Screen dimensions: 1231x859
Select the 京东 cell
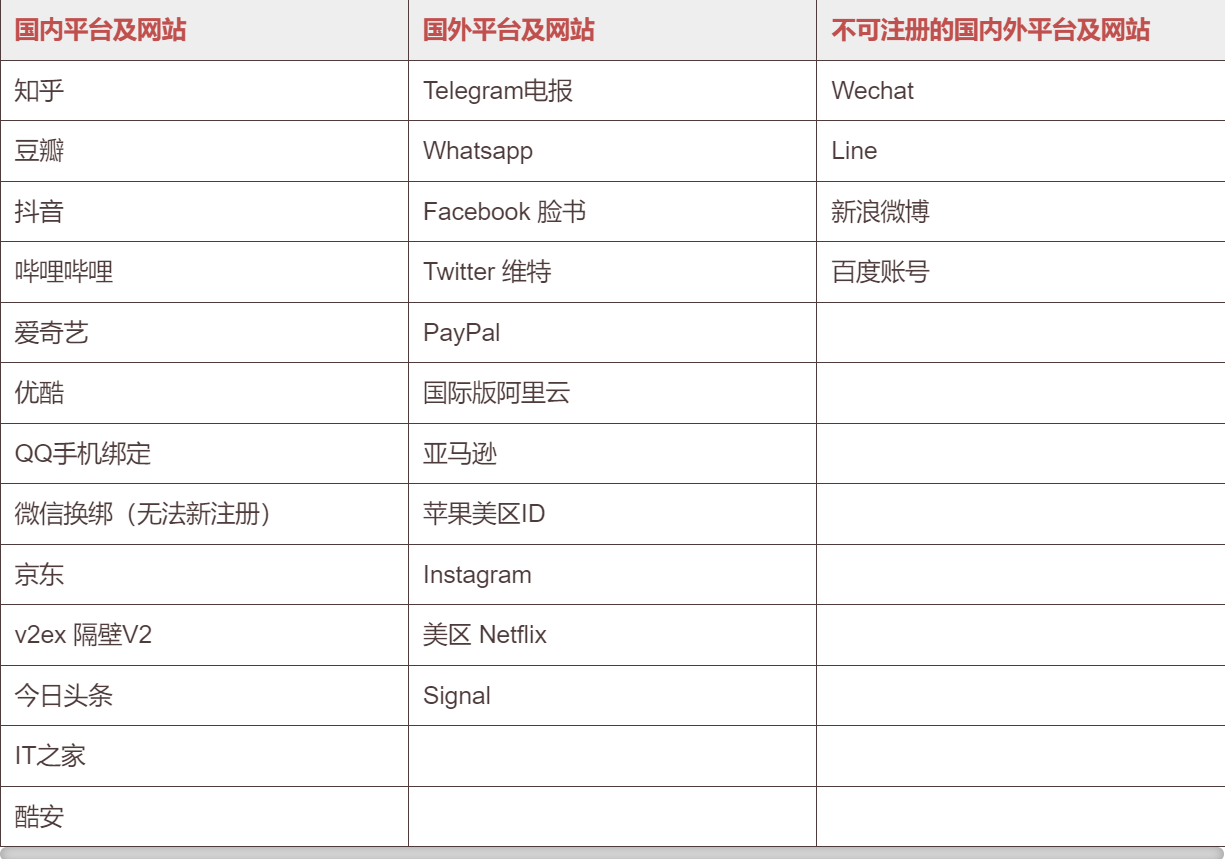[204, 575]
